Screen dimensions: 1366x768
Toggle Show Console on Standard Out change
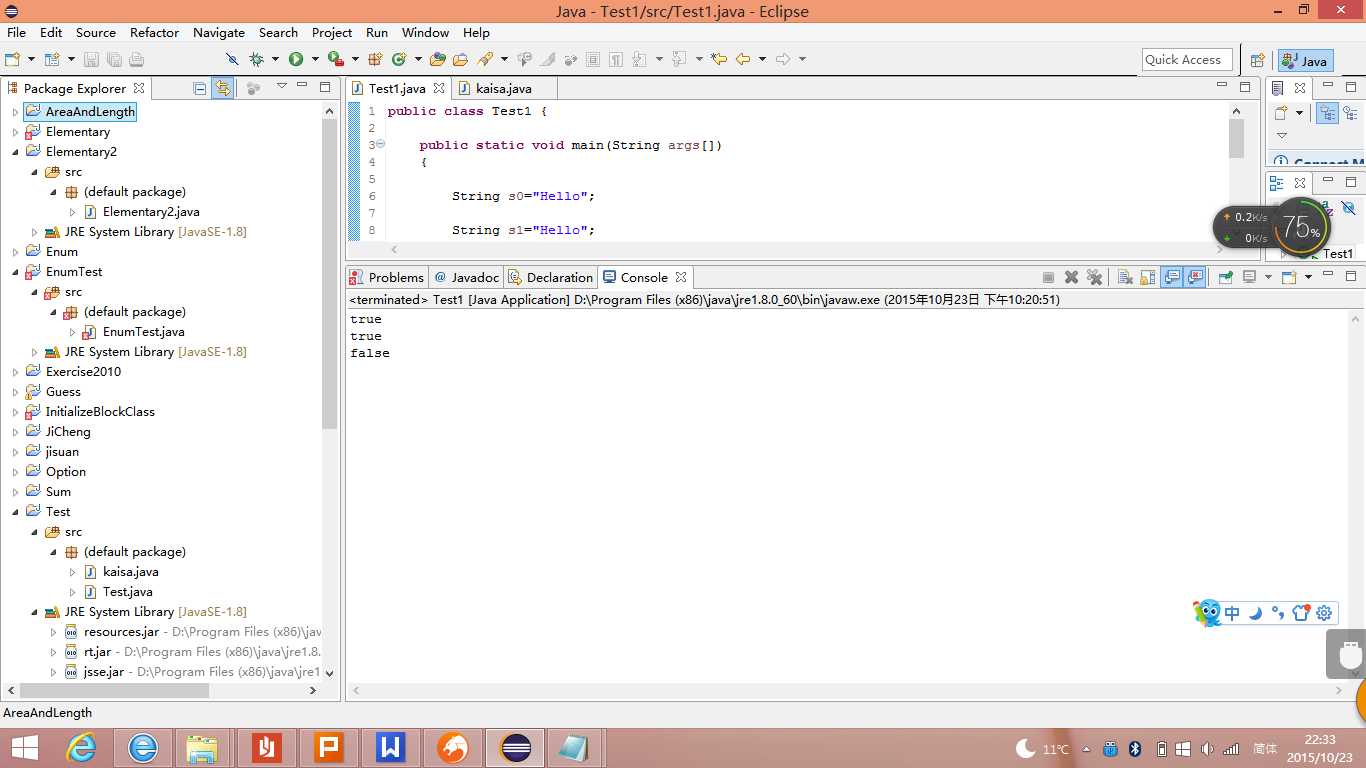pyautogui.click(x=1172, y=277)
